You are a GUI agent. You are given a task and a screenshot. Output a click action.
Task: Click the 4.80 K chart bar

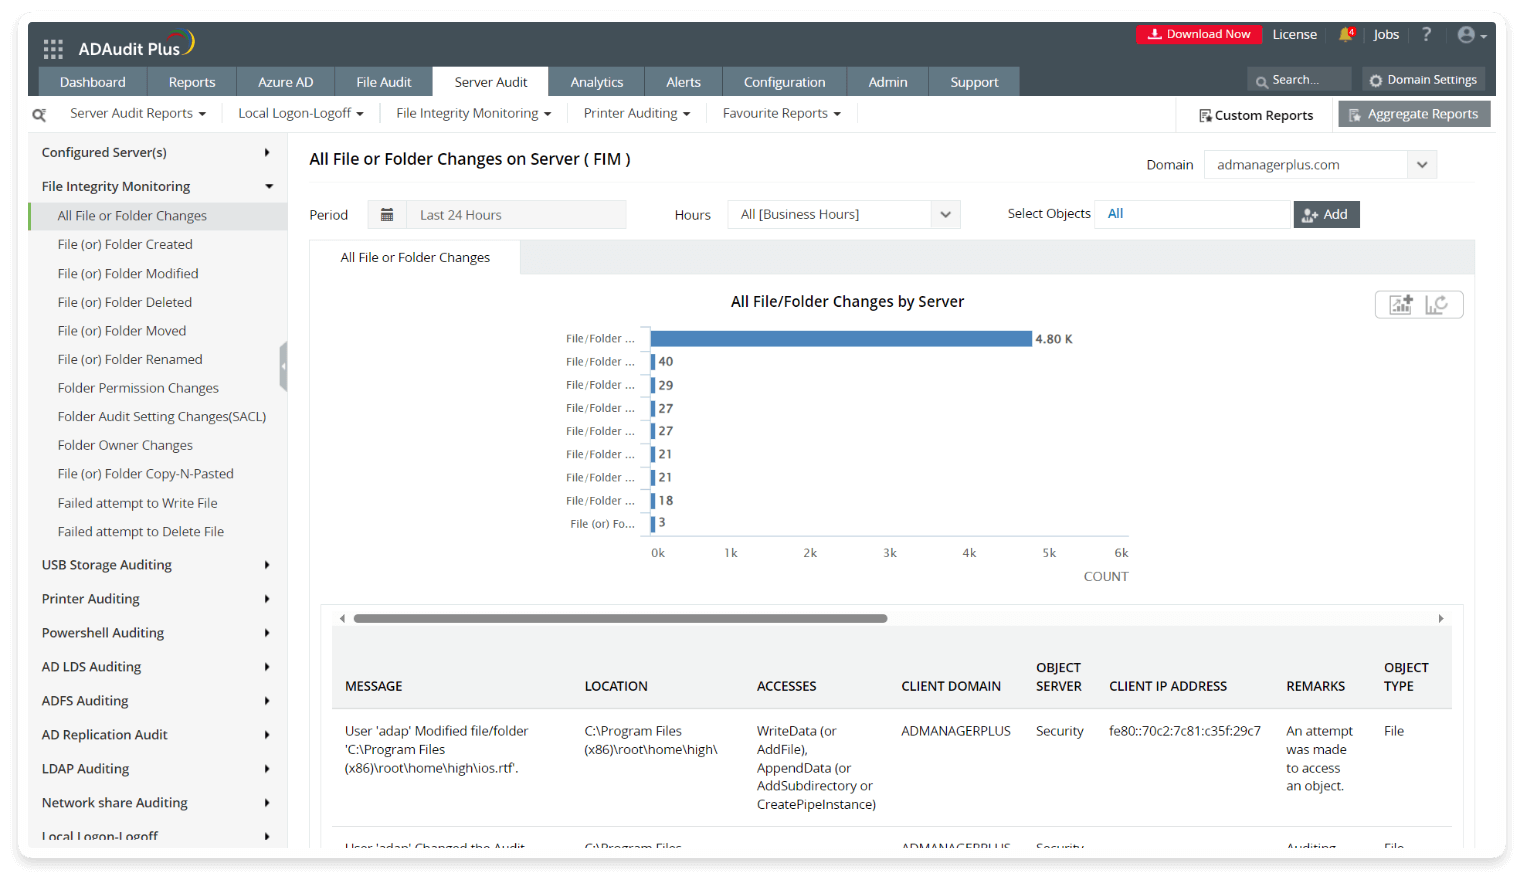point(841,339)
